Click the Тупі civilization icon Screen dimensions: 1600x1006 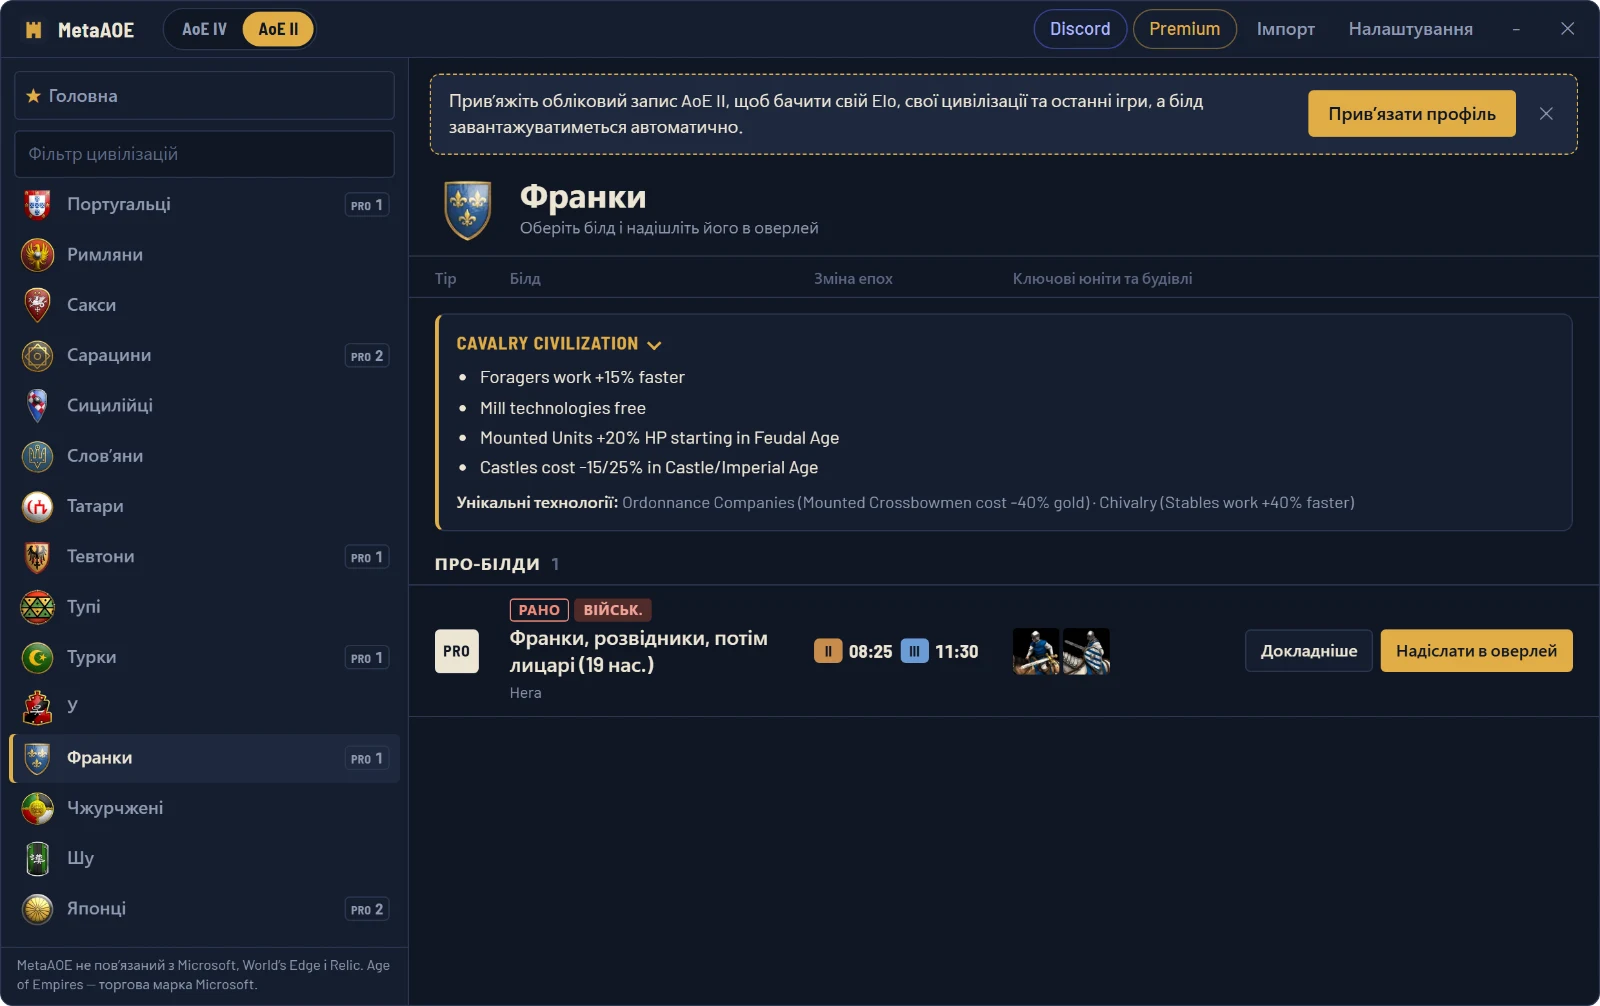37,607
